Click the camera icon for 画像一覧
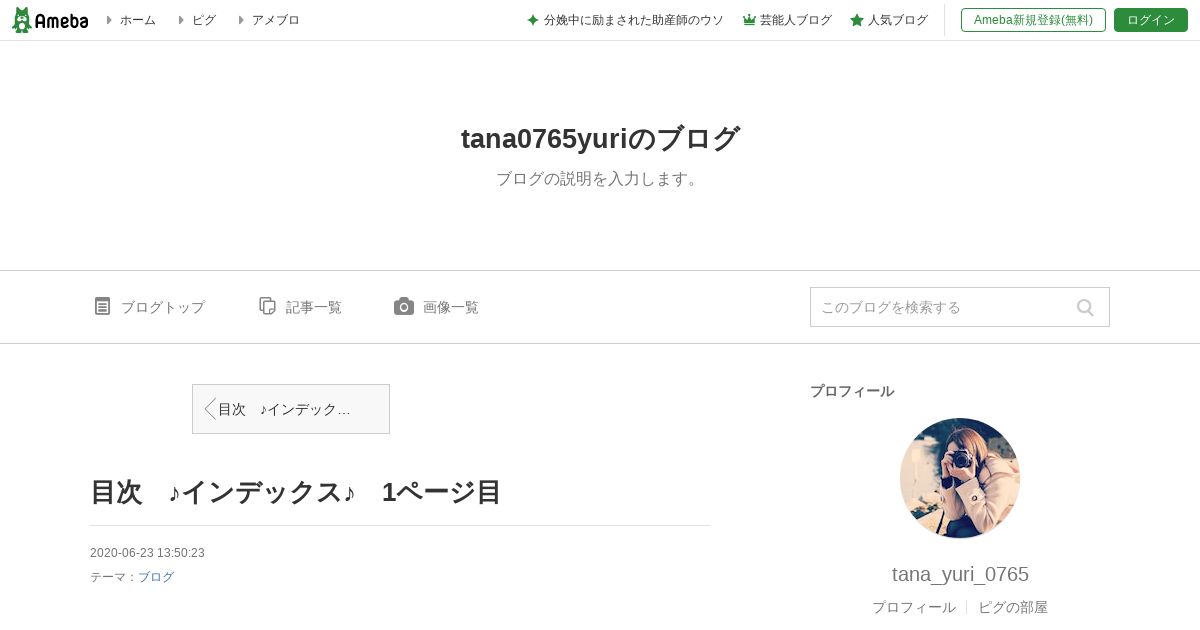The height and width of the screenshot is (630, 1200). click(403, 306)
